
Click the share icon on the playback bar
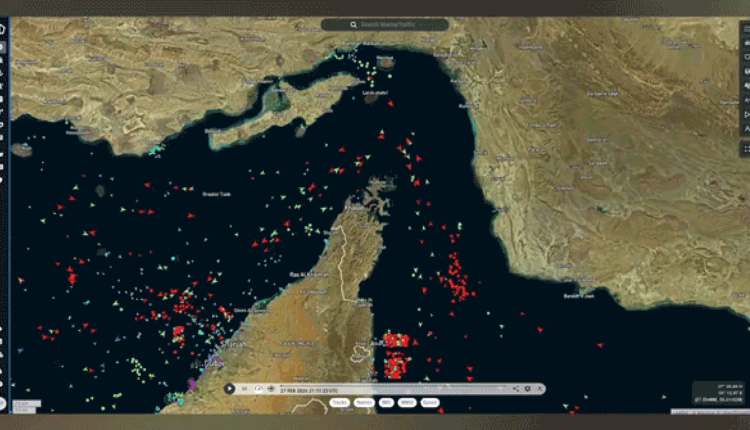click(x=517, y=388)
